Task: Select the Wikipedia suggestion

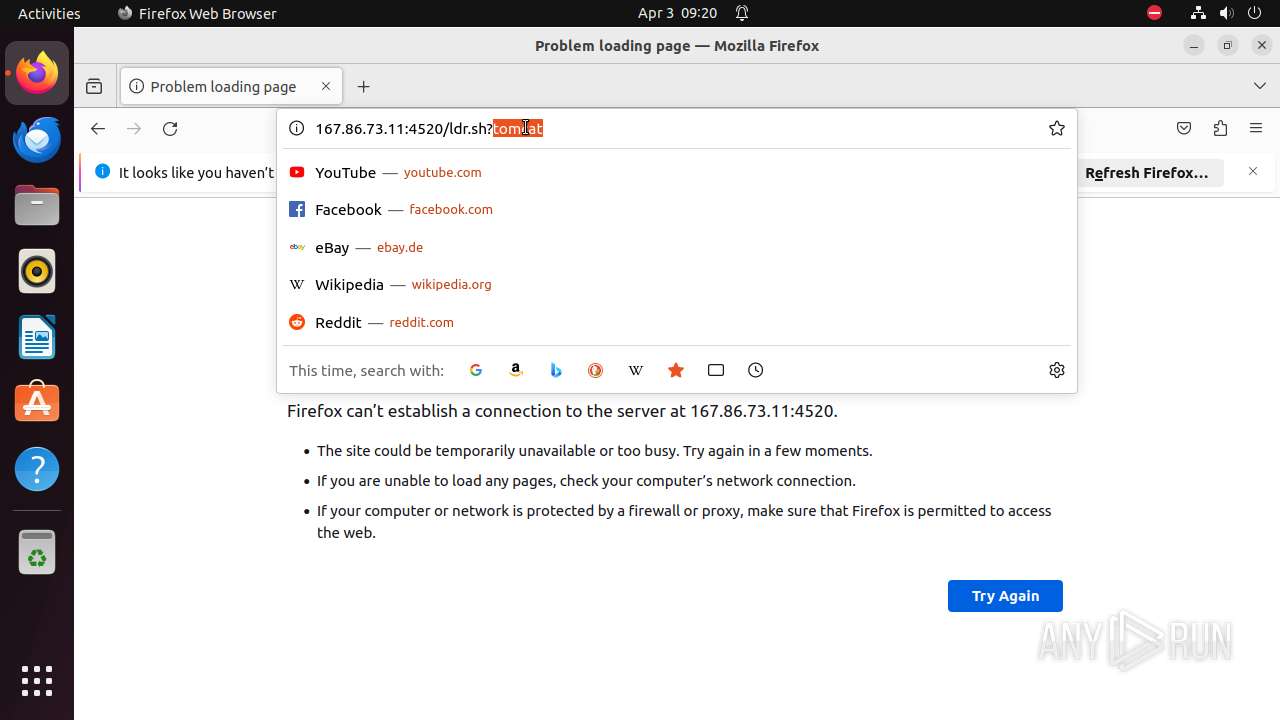Action: 677,284
